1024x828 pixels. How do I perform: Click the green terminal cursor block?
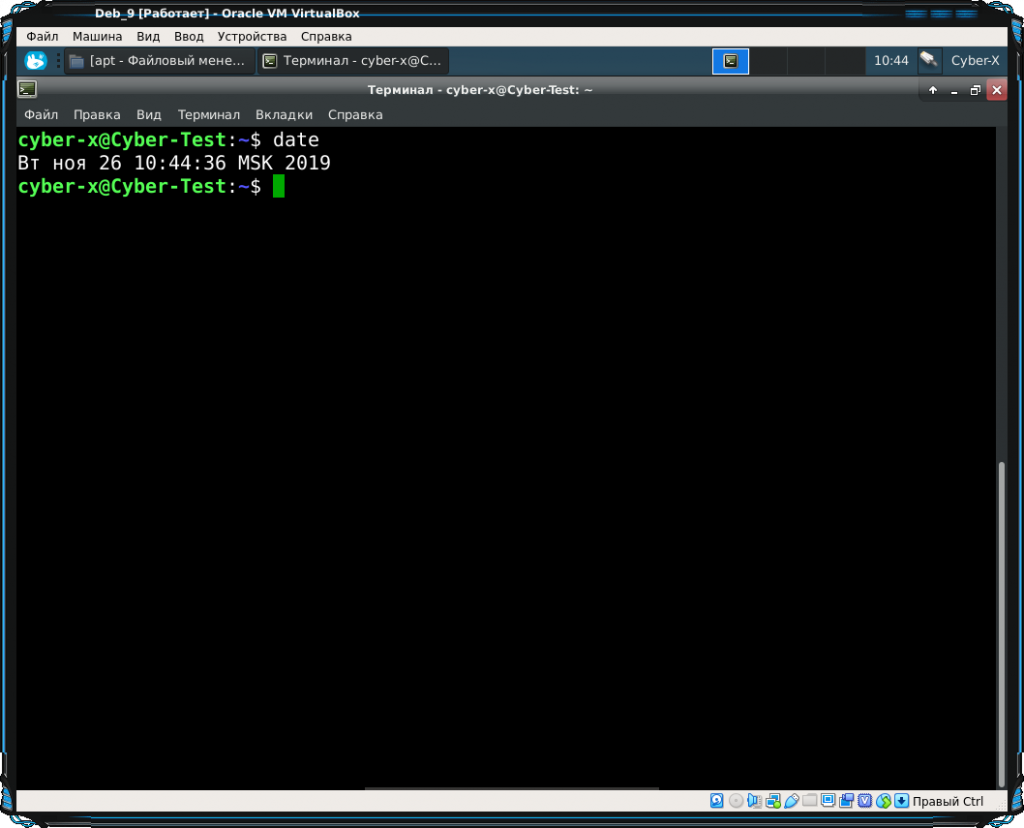point(279,186)
